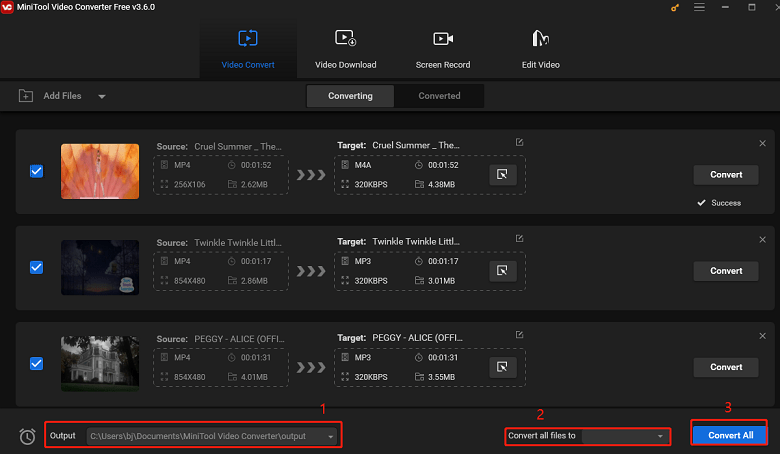Screen dimensions: 780x454
Task: Click the Twinkle Twinkle video thumbnail
Action: point(100,268)
